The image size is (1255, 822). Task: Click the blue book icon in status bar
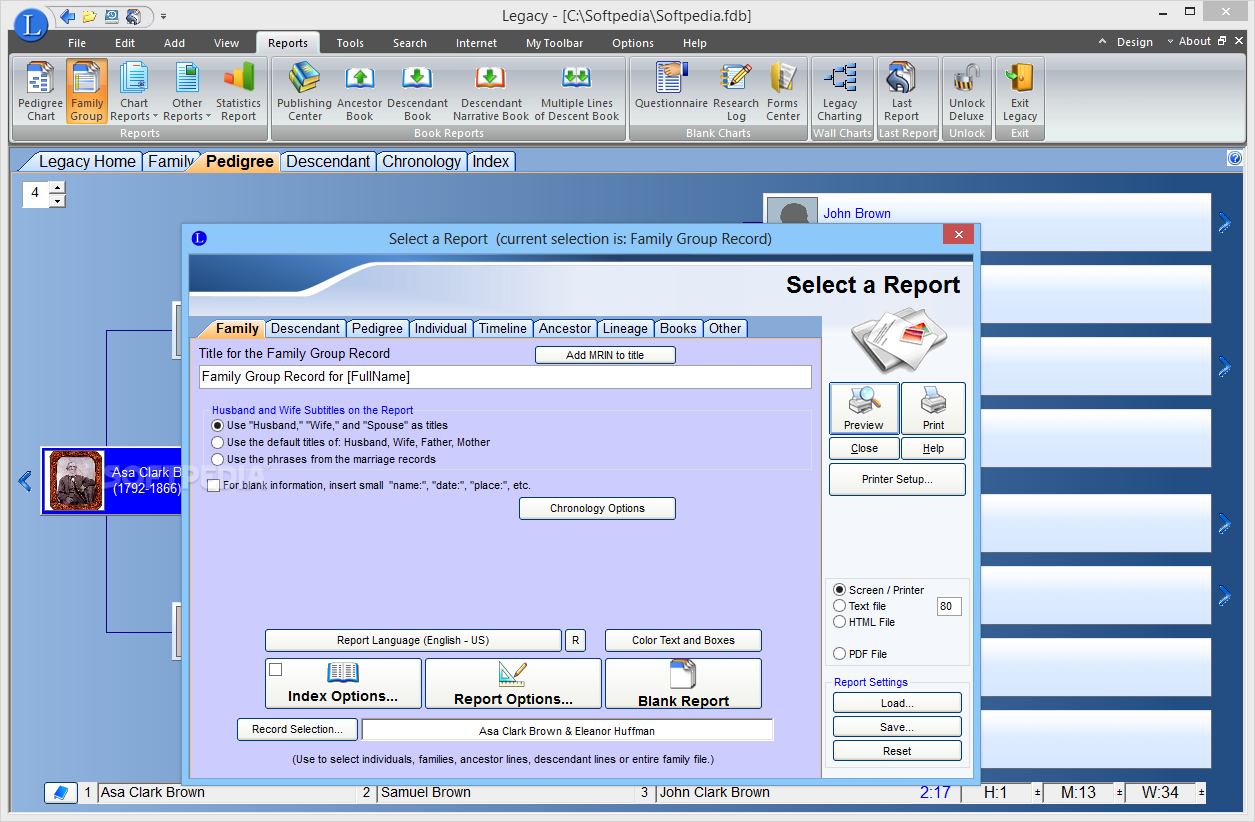click(x=61, y=792)
